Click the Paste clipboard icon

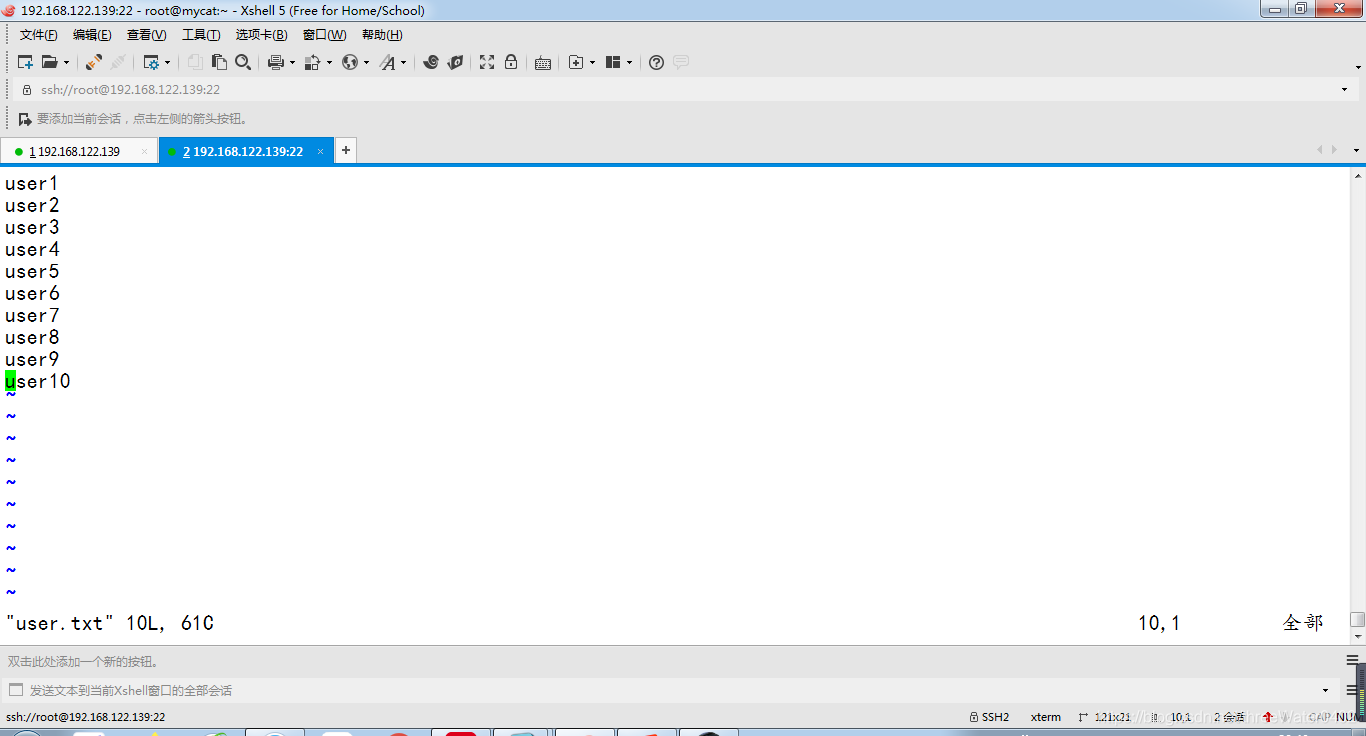pos(219,62)
